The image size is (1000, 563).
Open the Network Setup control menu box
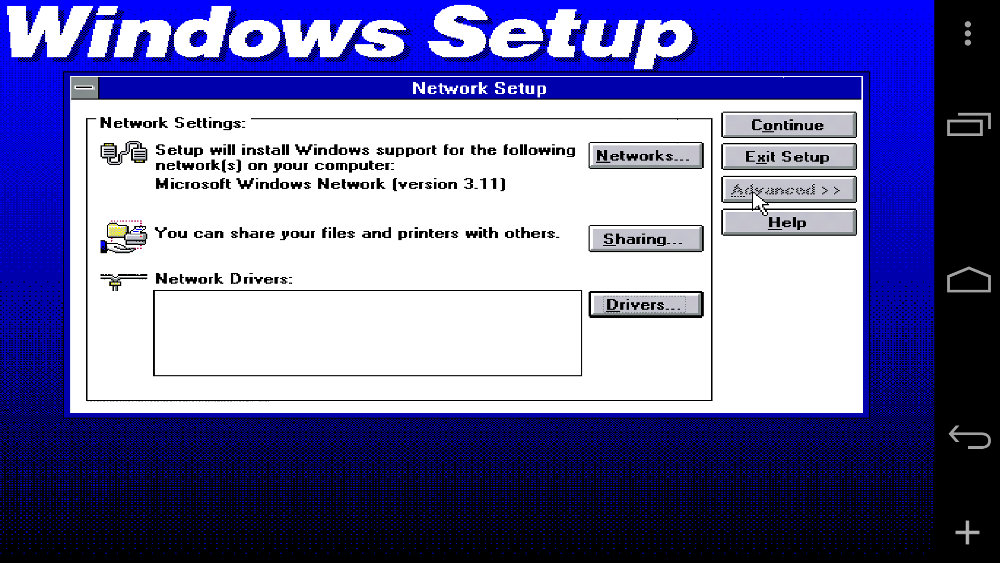click(84, 89)
